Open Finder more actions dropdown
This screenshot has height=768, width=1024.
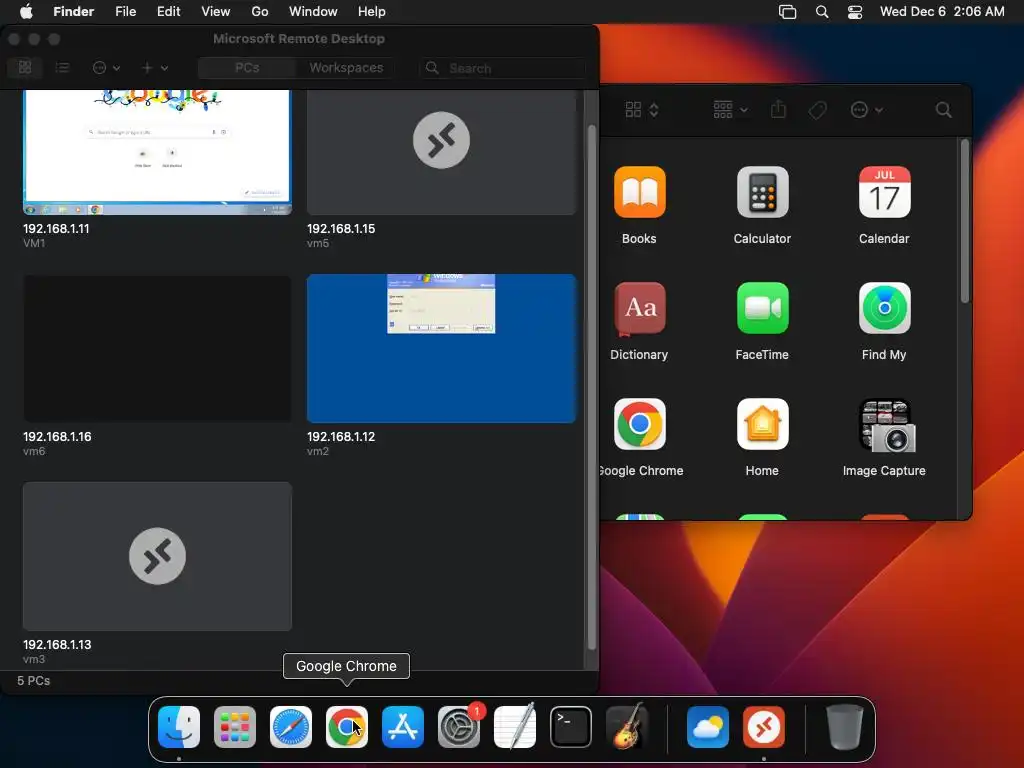click(x=867, y=110)
